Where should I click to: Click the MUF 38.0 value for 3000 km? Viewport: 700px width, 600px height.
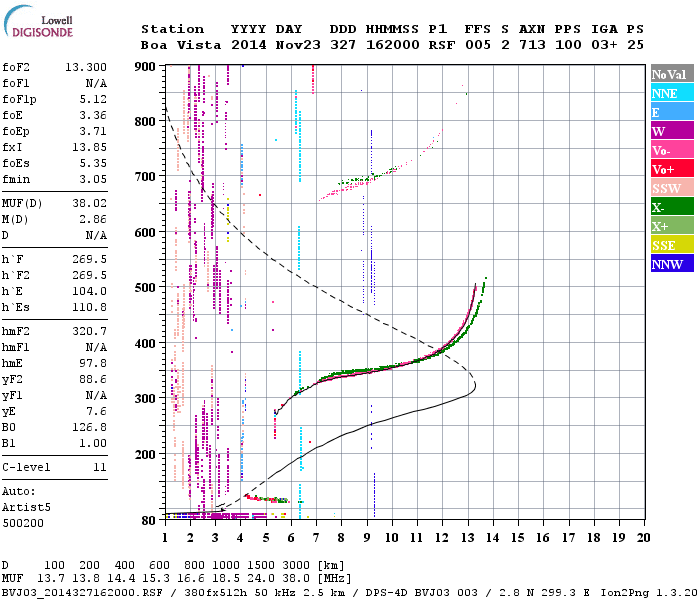click(x=297, y=579)
